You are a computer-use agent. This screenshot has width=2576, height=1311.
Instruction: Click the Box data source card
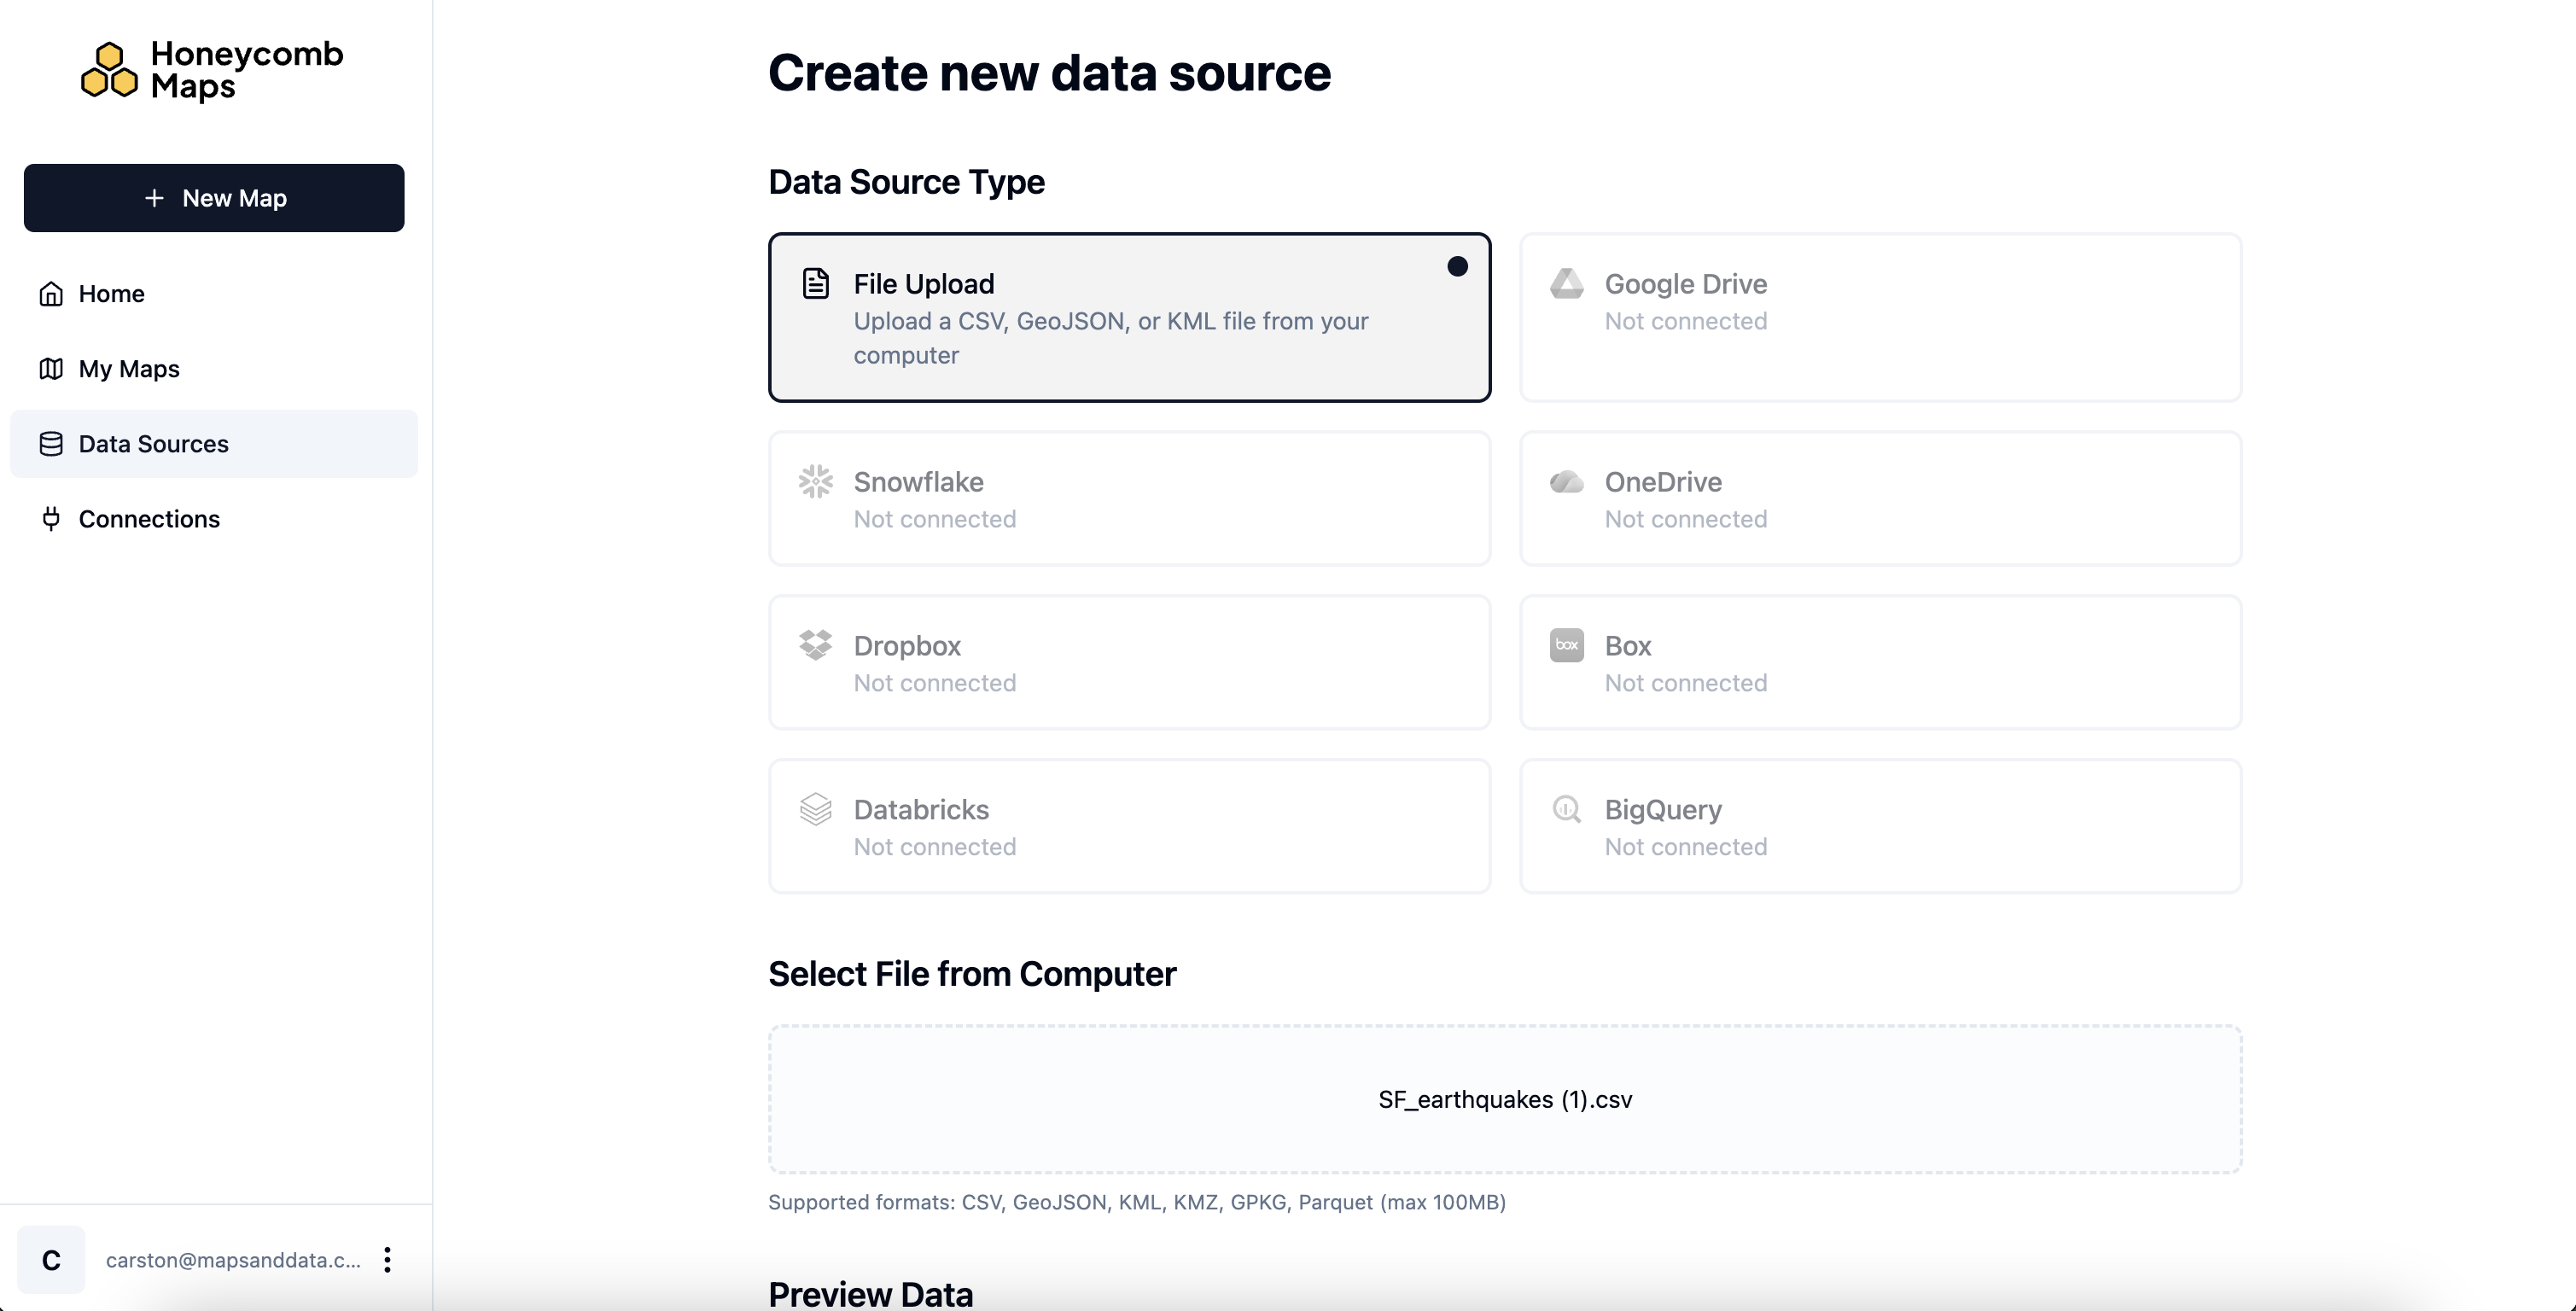[1881, 662]
